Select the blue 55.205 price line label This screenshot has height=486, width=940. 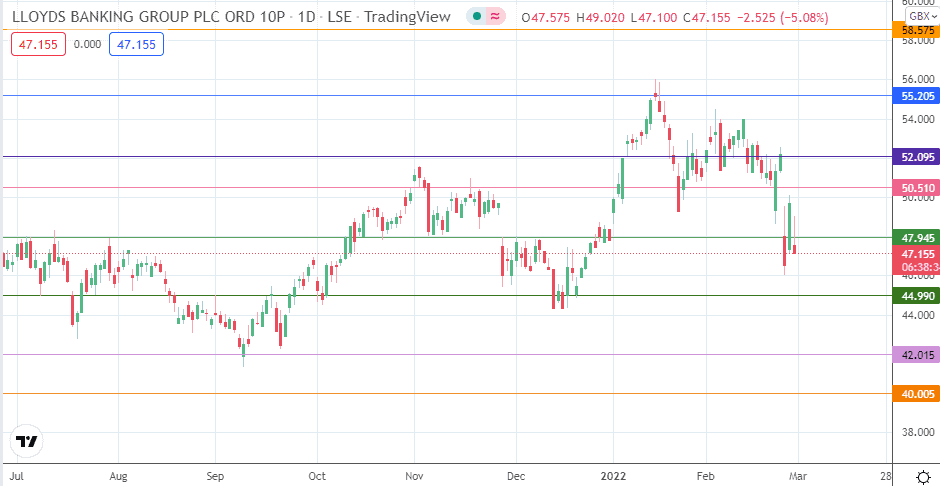(916, 95)
